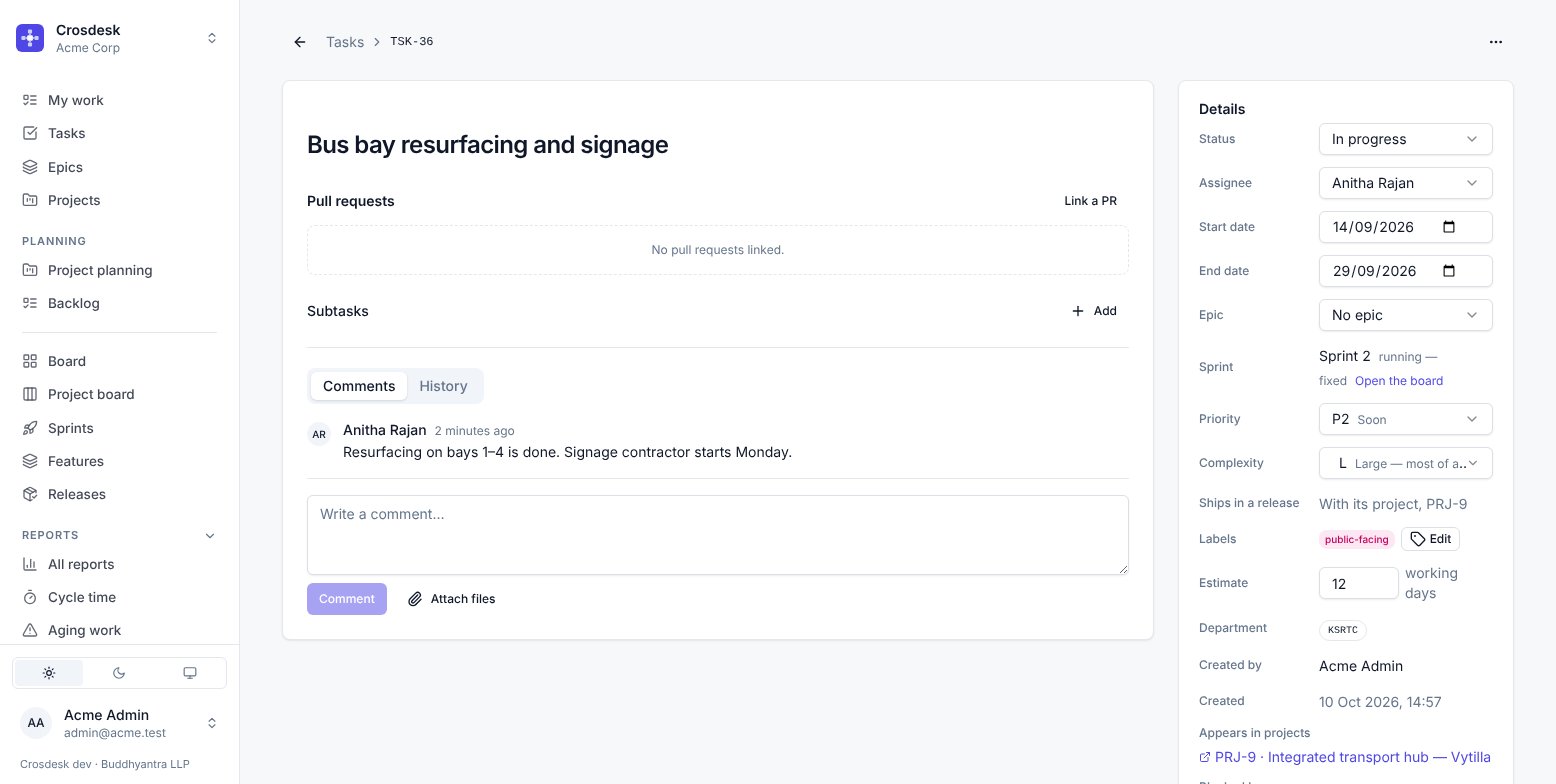This screenshot has width=1556, height=784.
Task: Click Link a PR button
Action: 1090,201
